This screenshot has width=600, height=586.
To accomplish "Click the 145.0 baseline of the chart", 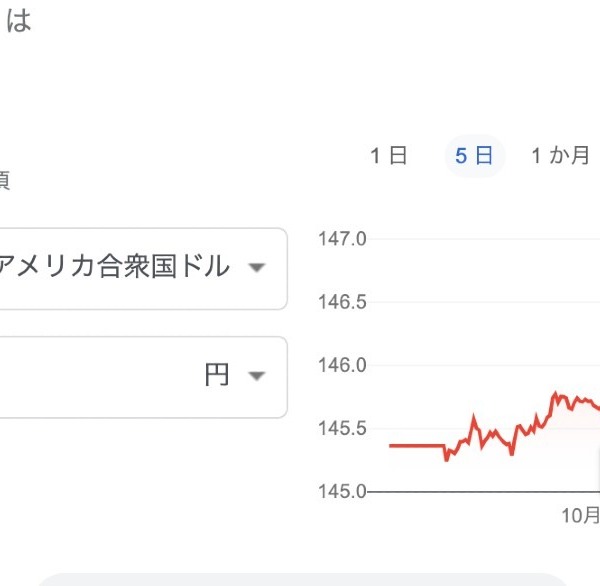I will tap(483, 491).
